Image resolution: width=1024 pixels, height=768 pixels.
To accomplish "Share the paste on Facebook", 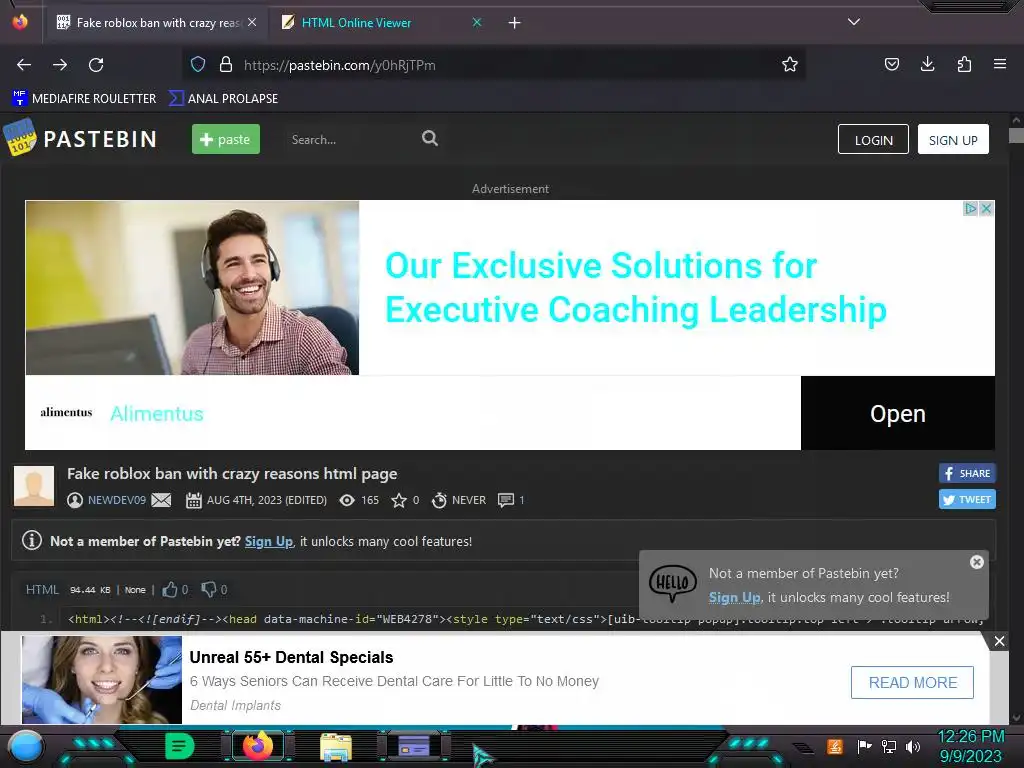I will 967,473.
